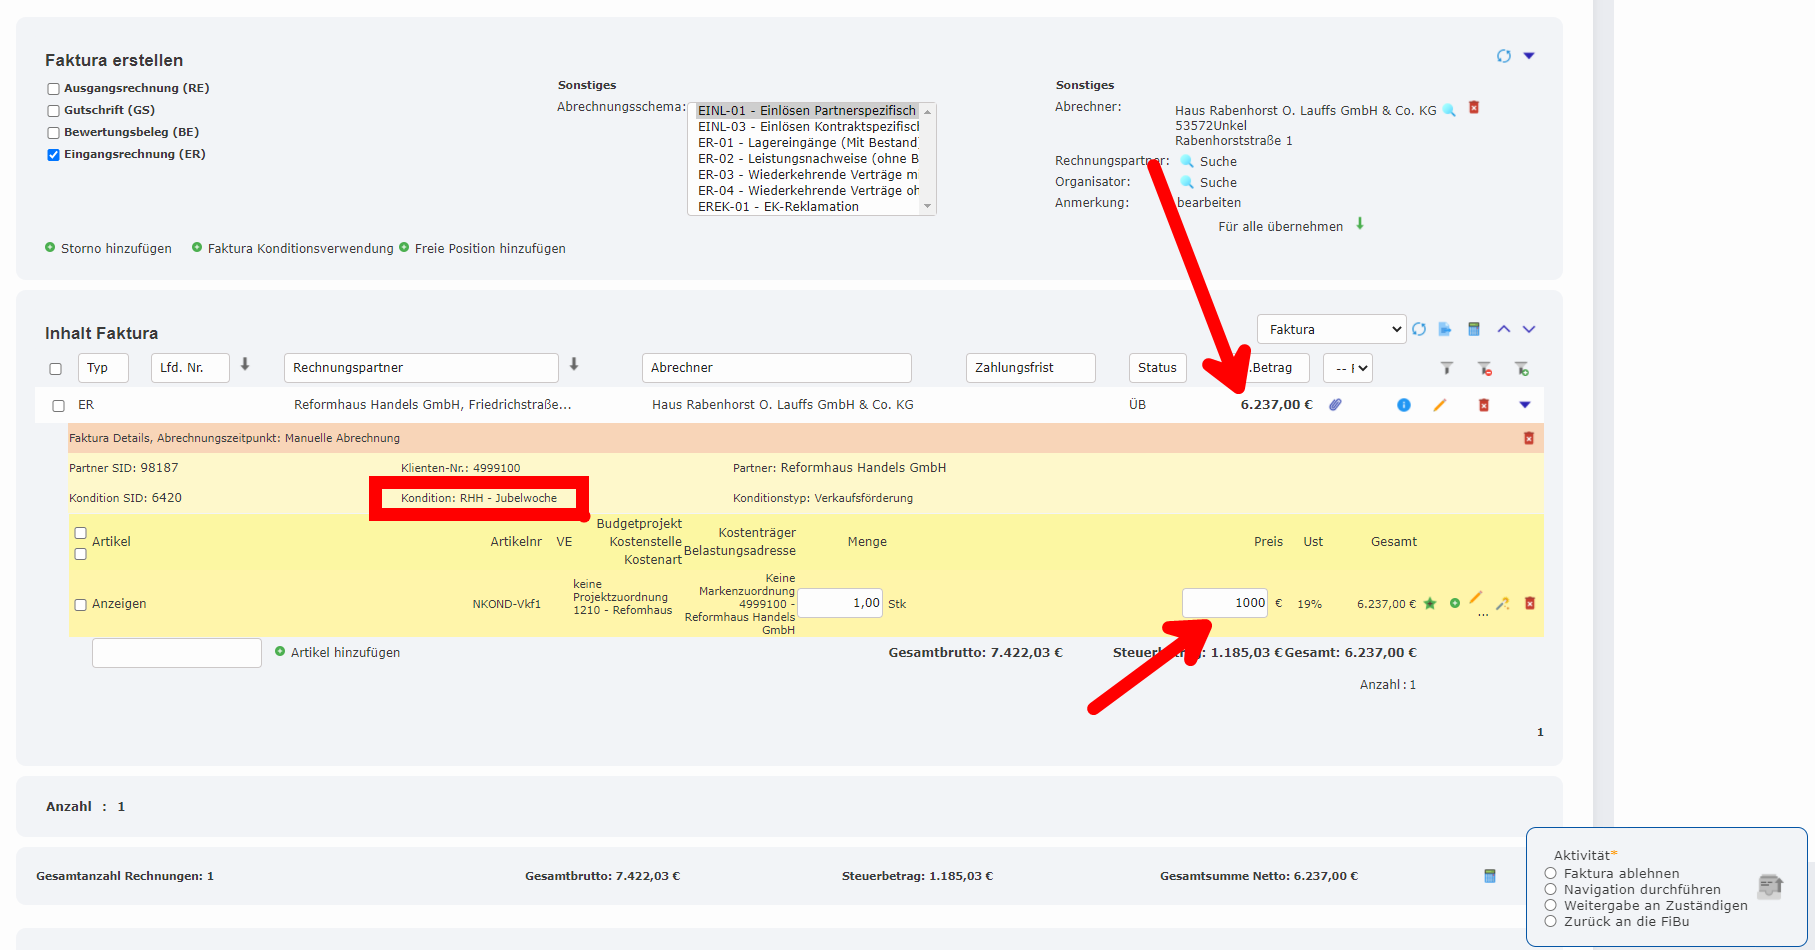Open the calculator icon above the Faktura table
The width and height of the screenshot is (1815, 950).
[1473, 328]
